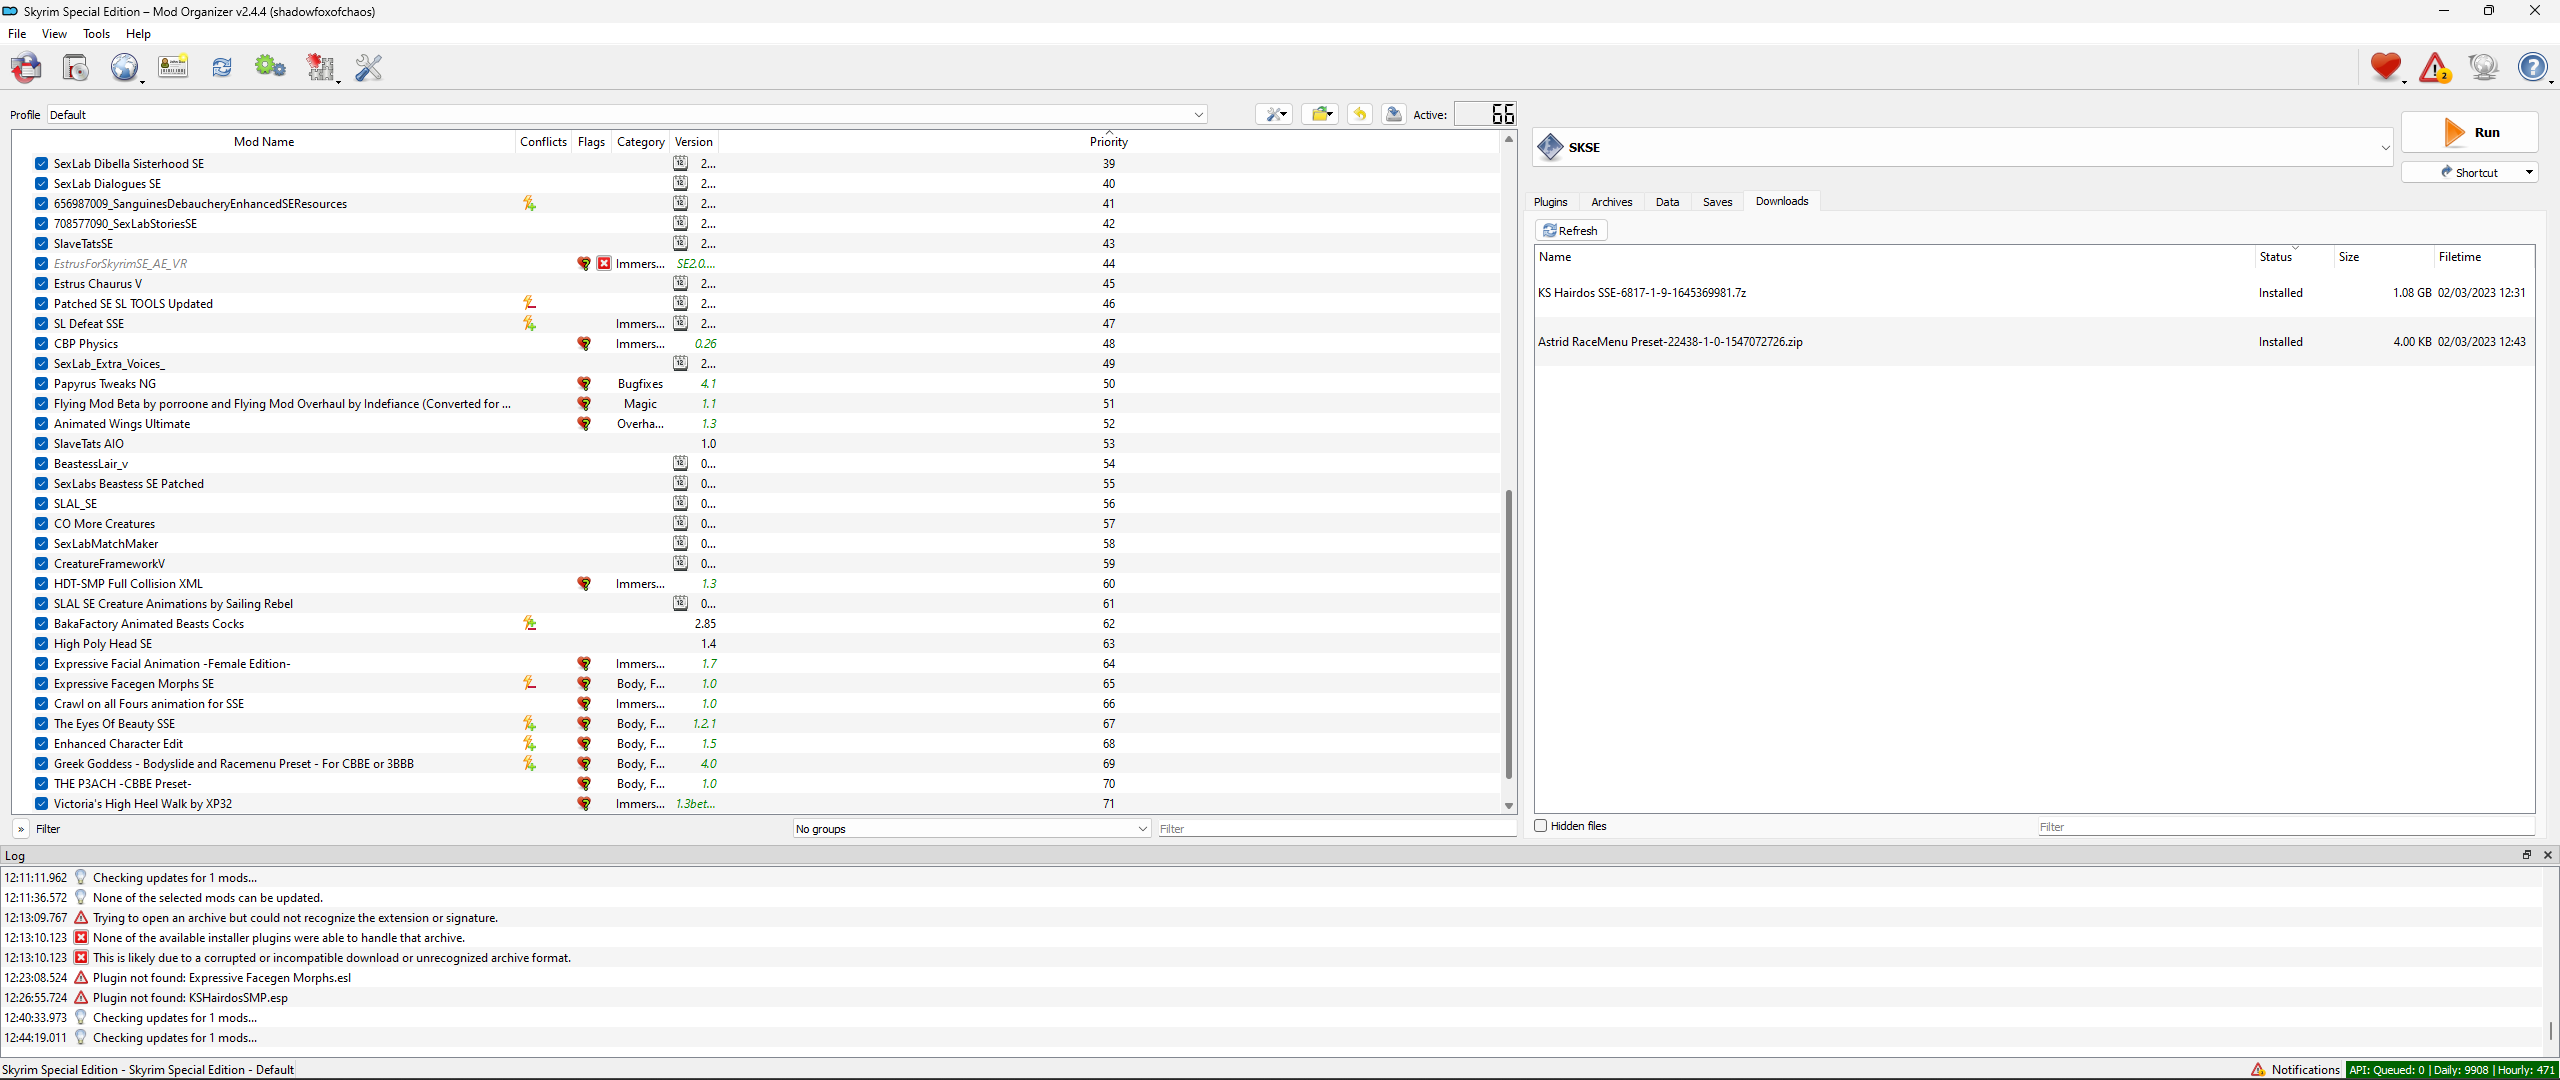The height and width of the screenshot is (1080, 2560).
Task: Click the notifications warning triangle icon
Action: [2433, 67]
